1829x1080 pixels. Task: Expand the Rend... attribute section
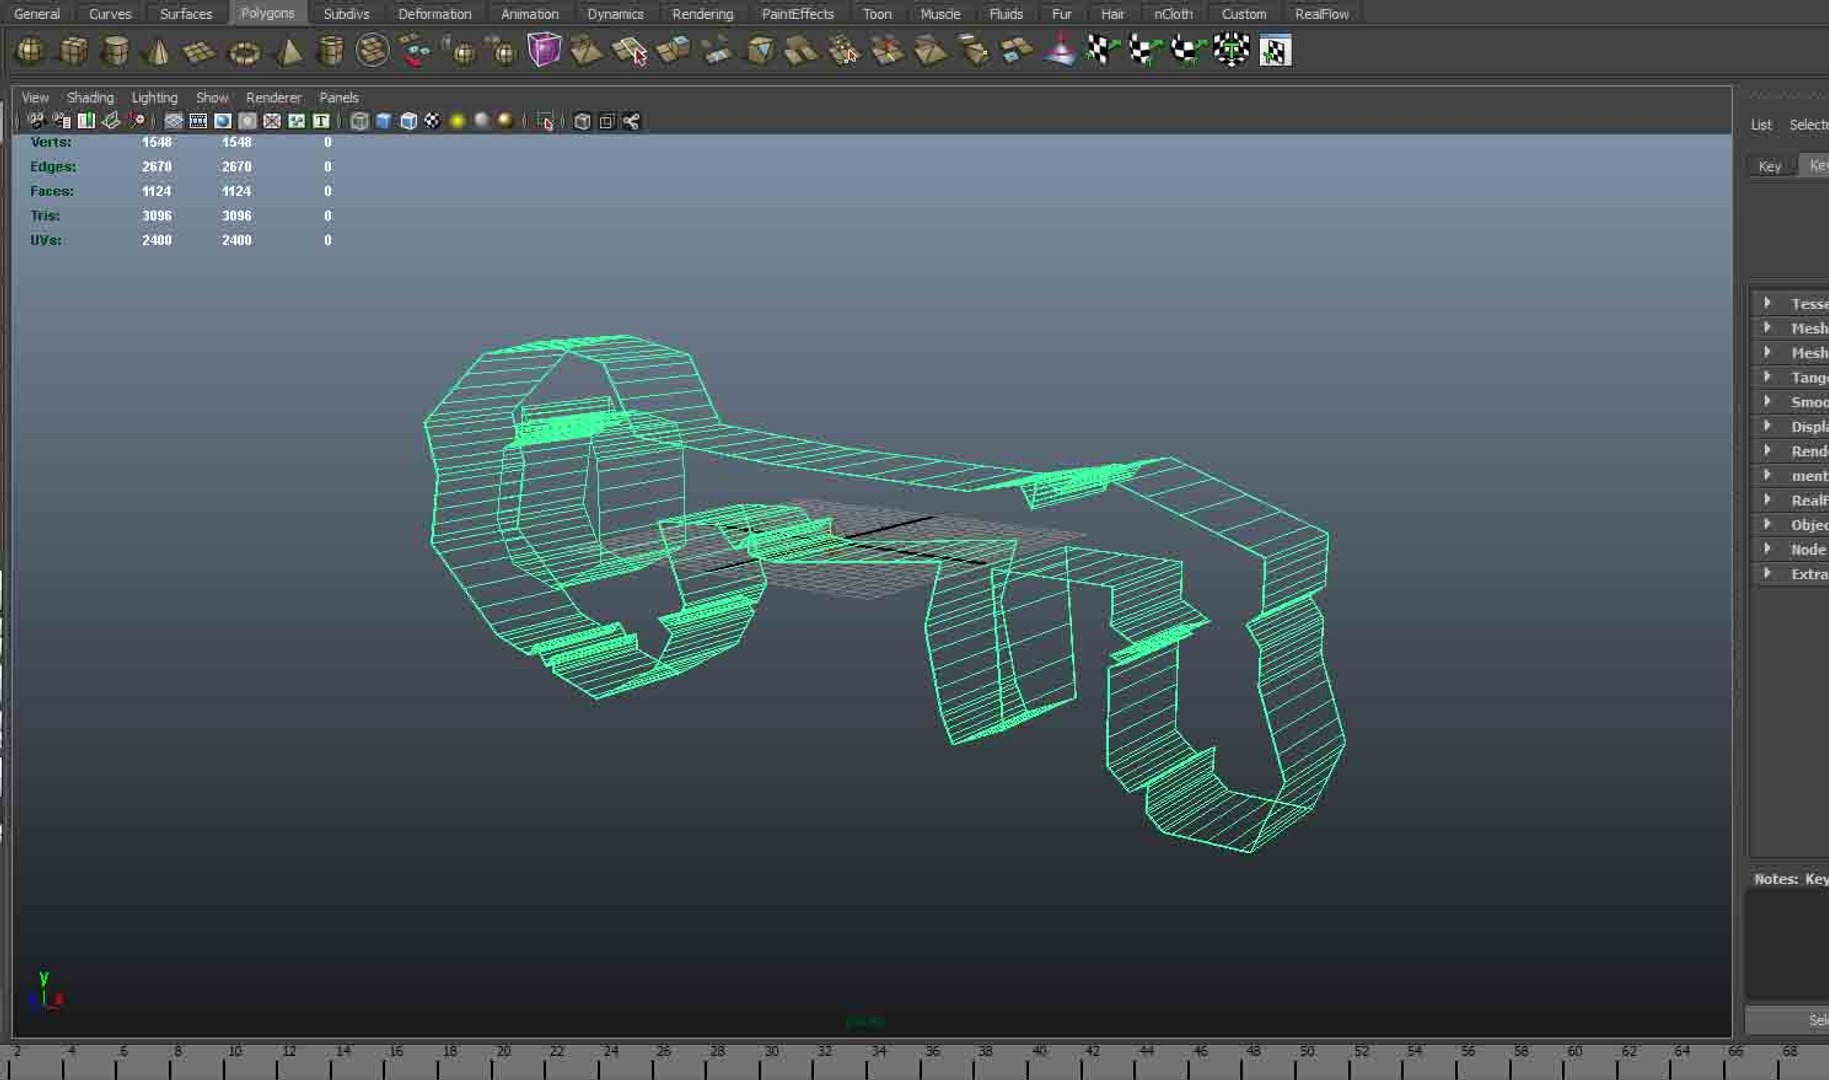1791,451
